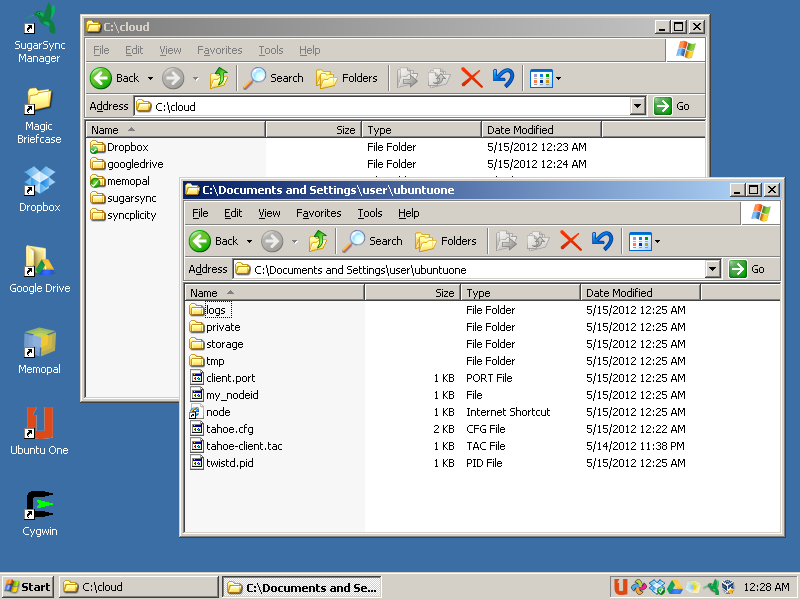The width and height of the screenshot is (800, 600).
Task: Select the Dropbox desktop shortcut
Action: 39,190
